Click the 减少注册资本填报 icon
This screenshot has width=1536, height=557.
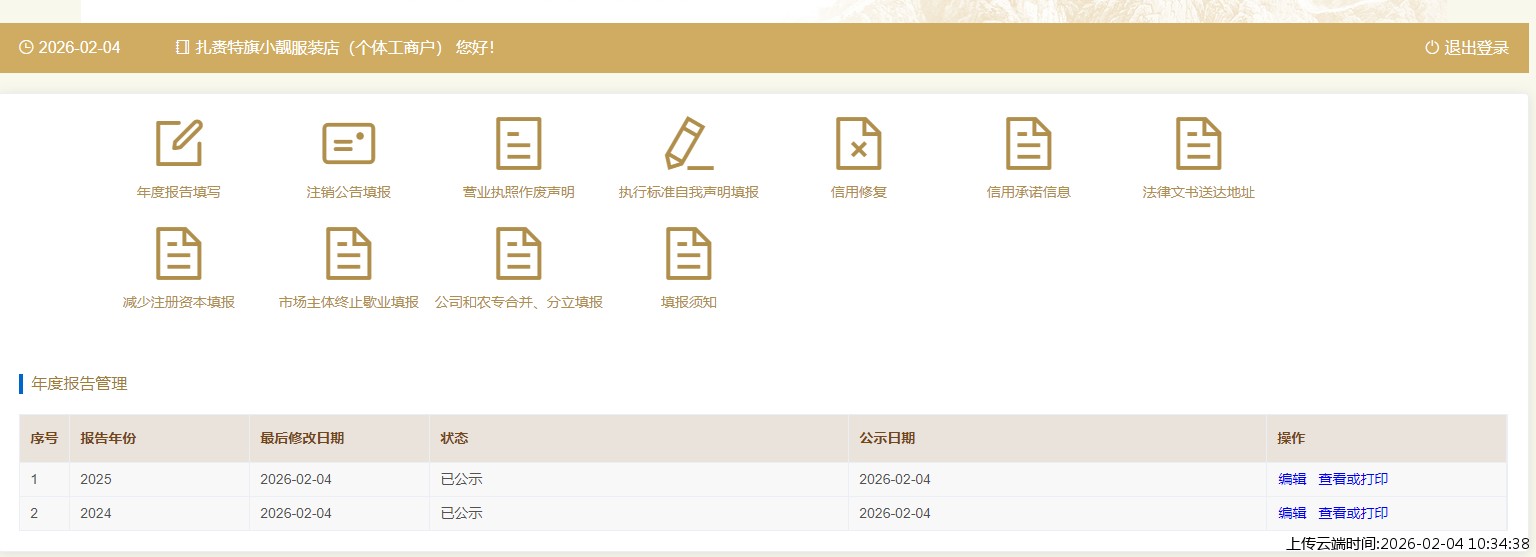coord(179,254)
